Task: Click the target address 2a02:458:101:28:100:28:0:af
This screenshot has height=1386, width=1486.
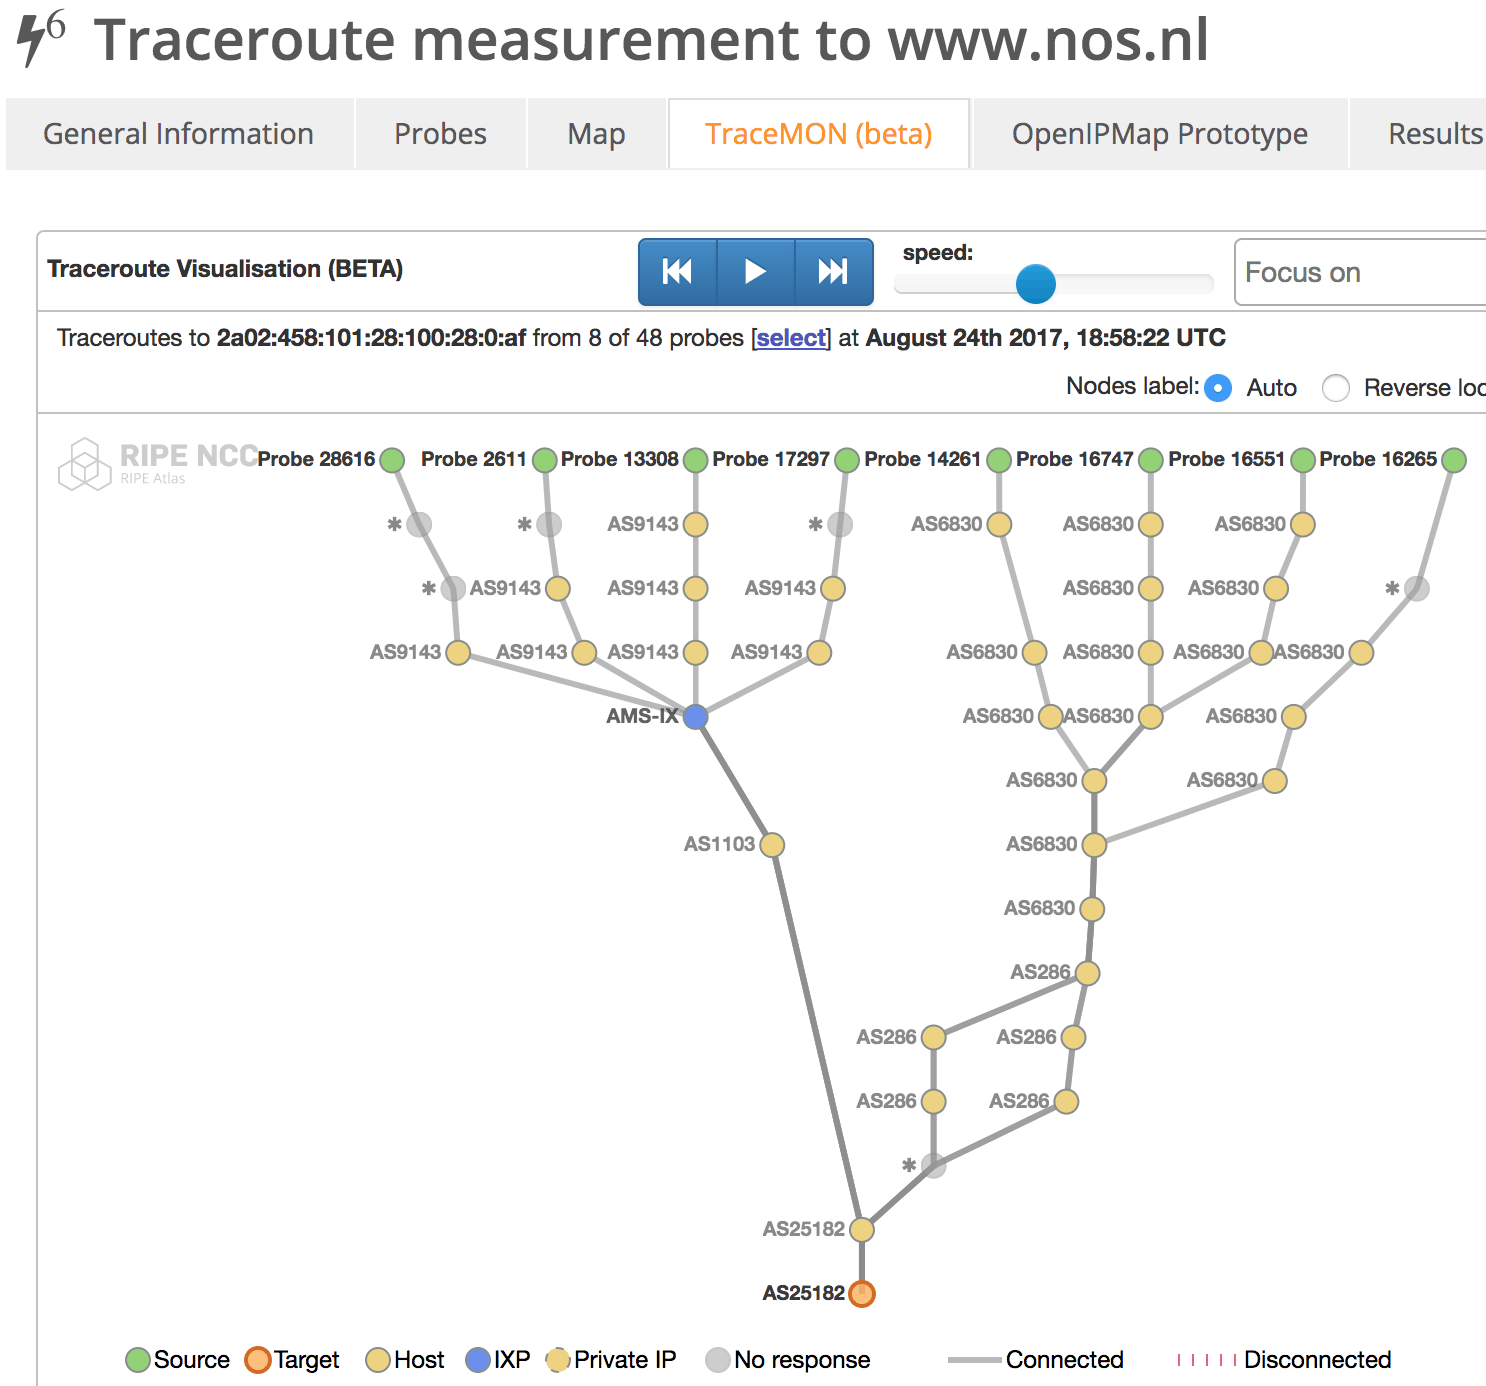Action: coord(371,338)
